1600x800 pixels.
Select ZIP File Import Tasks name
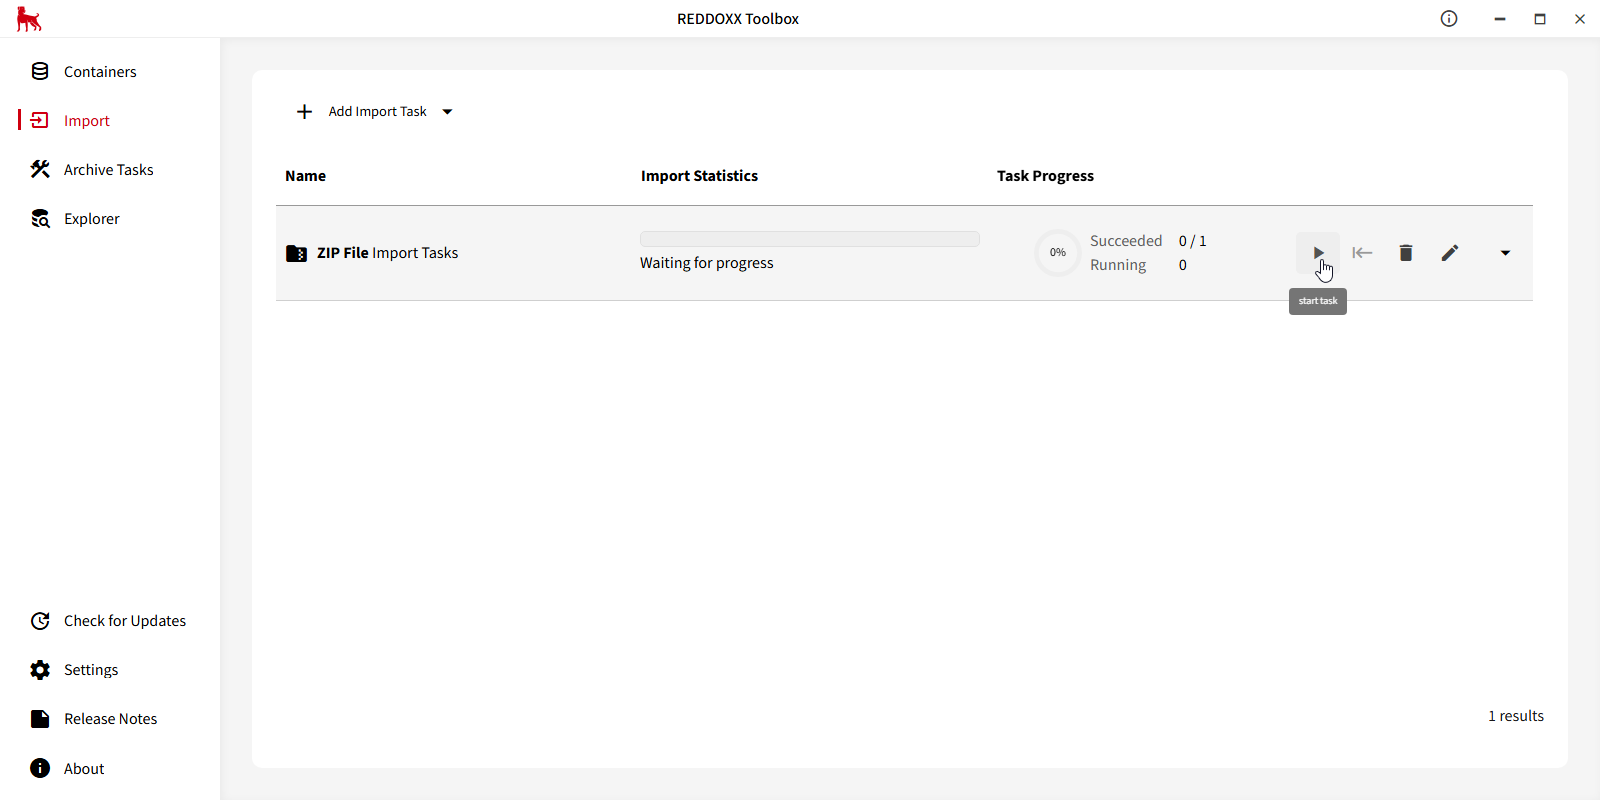tap(387, 253)
